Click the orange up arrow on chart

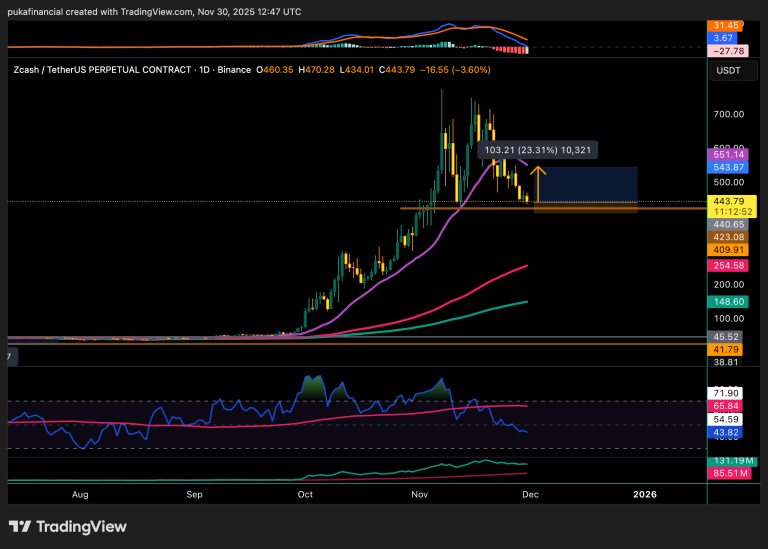[537, 182]
